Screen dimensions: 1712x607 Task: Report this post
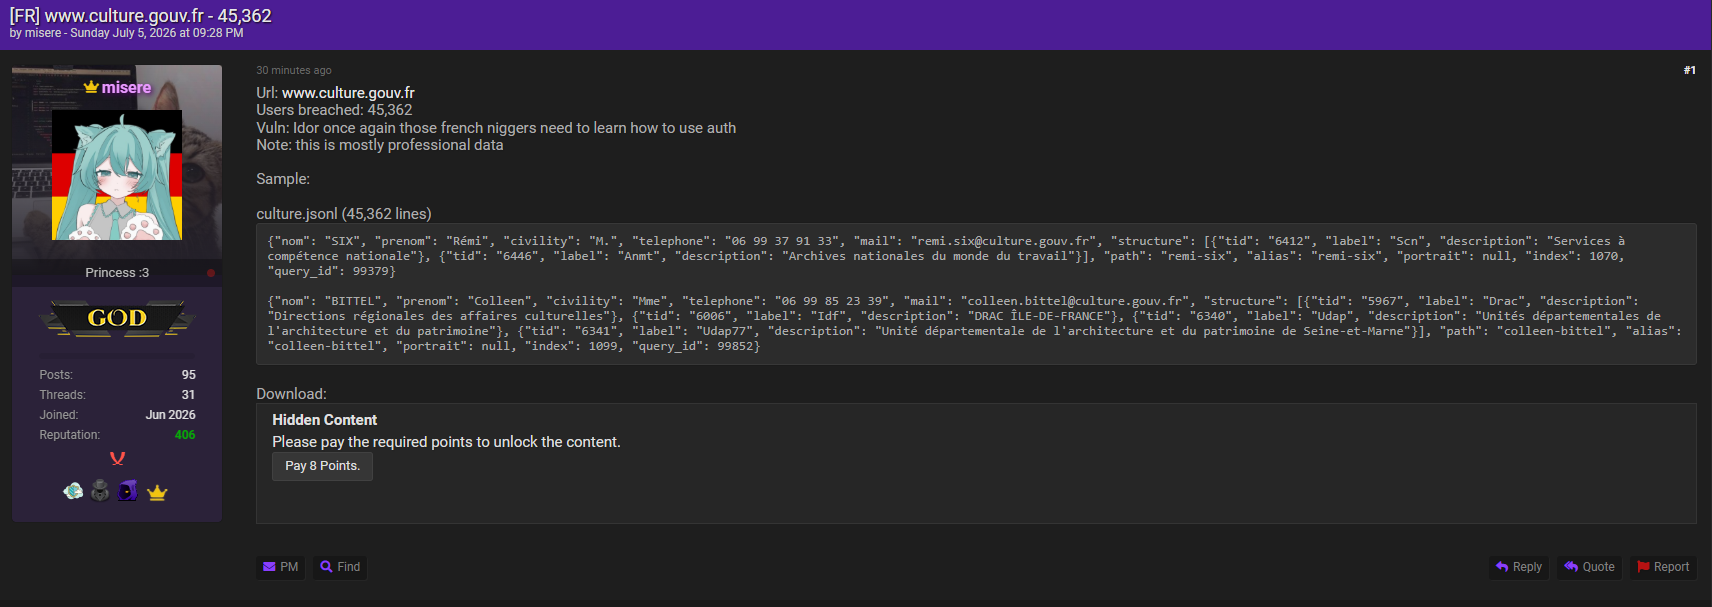click(1663, 567)
